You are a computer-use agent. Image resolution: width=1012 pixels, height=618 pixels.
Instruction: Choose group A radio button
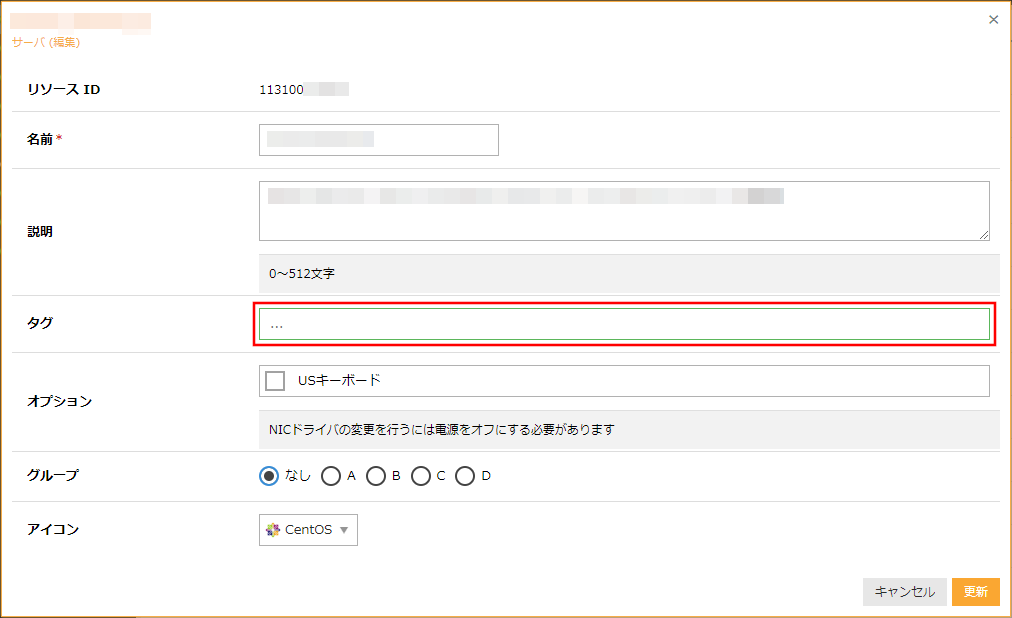331,476
